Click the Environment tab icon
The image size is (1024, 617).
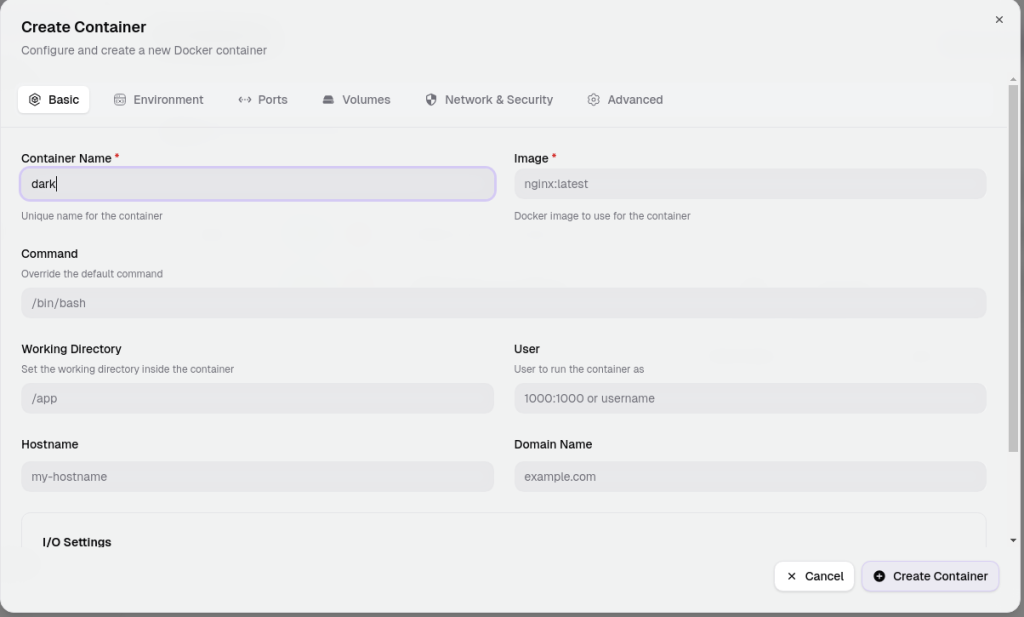tap(120, 100)
